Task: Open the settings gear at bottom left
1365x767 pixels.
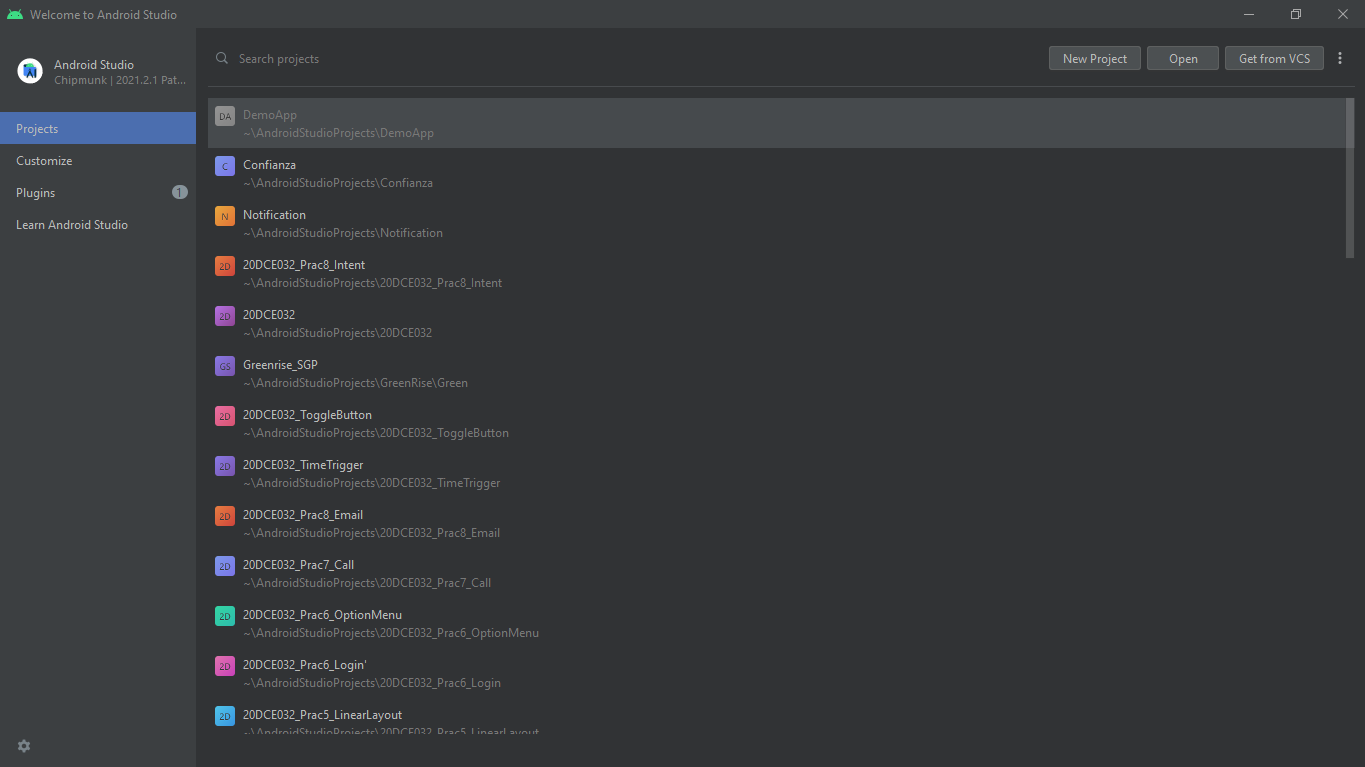Action: tap(24, 746)
